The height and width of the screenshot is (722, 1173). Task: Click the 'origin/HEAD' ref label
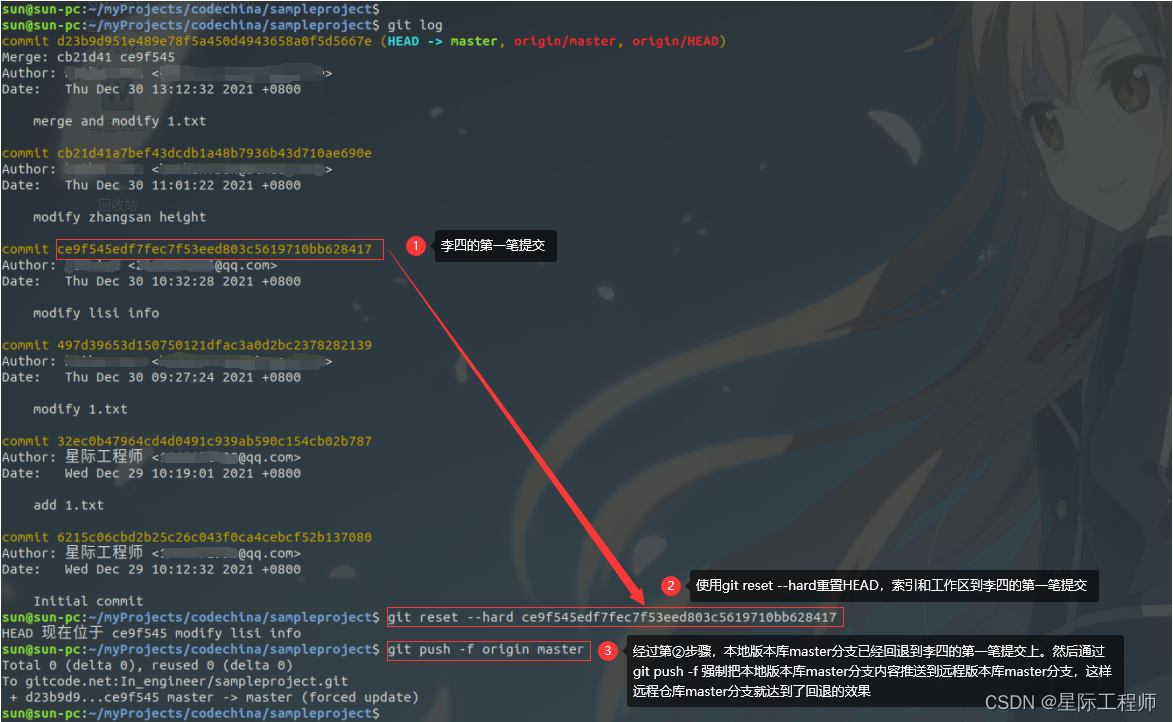point(675,41)
